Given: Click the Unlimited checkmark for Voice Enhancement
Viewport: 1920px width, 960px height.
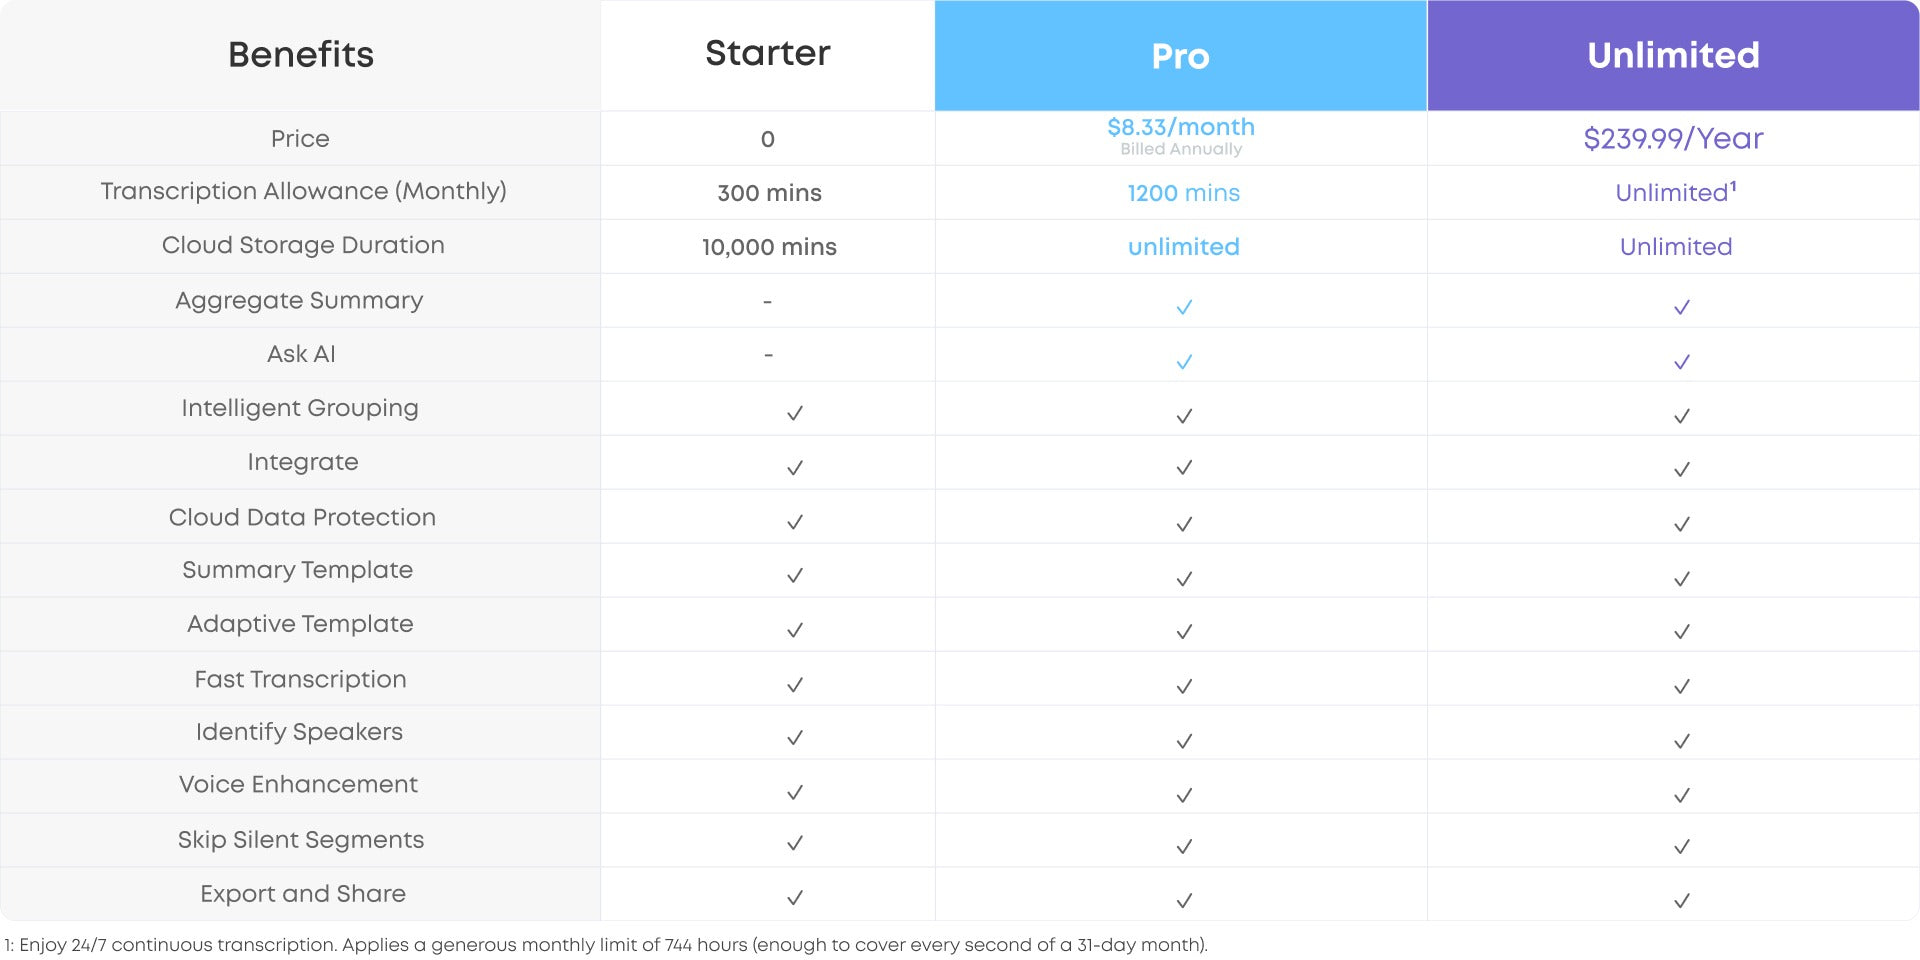Looking at the screenshot, I should coord(1682,795).
